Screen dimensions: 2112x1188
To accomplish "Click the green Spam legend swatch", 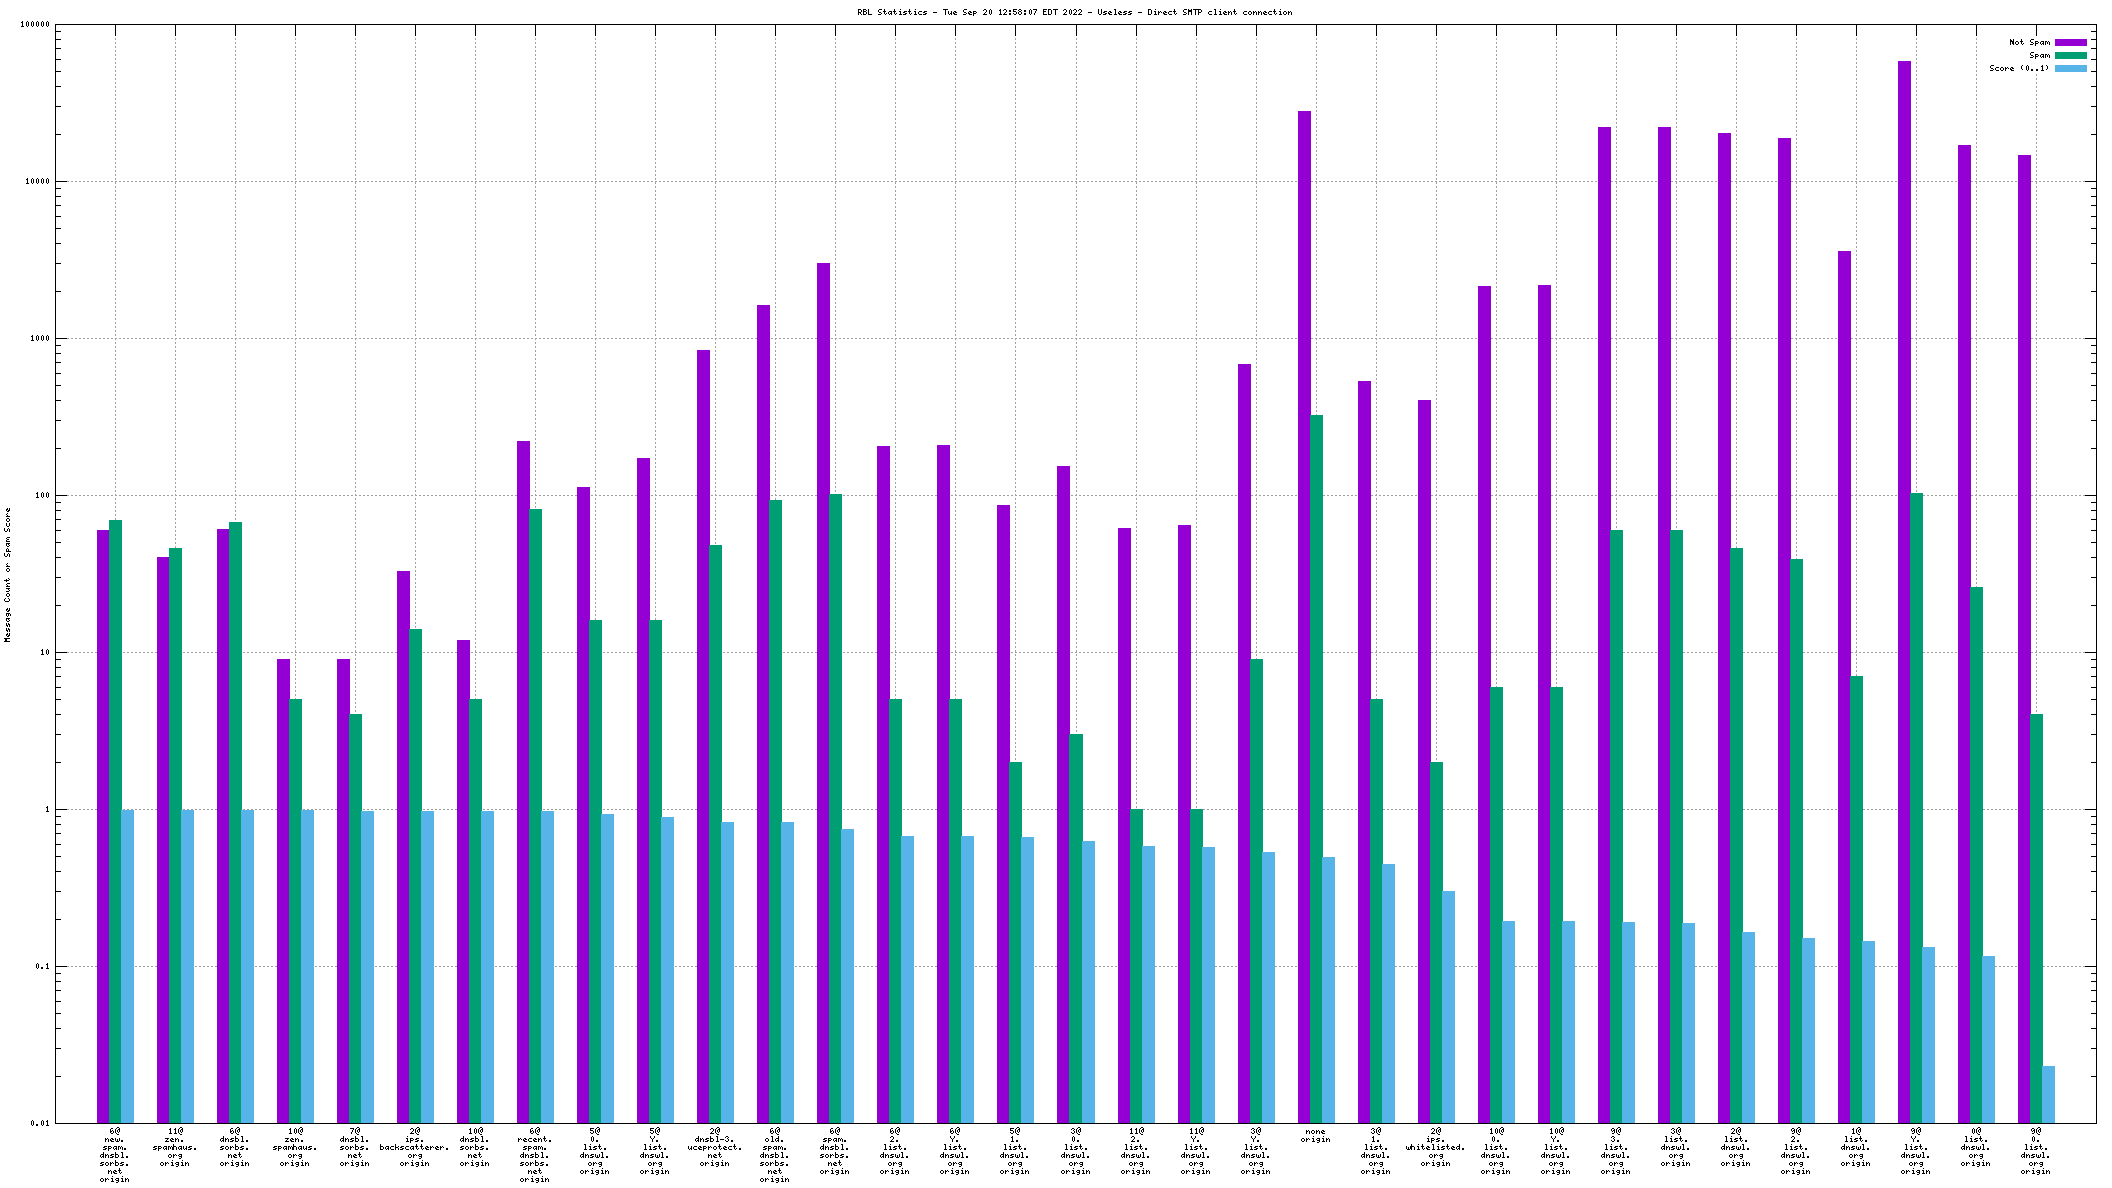I will tap(2070, 55).
